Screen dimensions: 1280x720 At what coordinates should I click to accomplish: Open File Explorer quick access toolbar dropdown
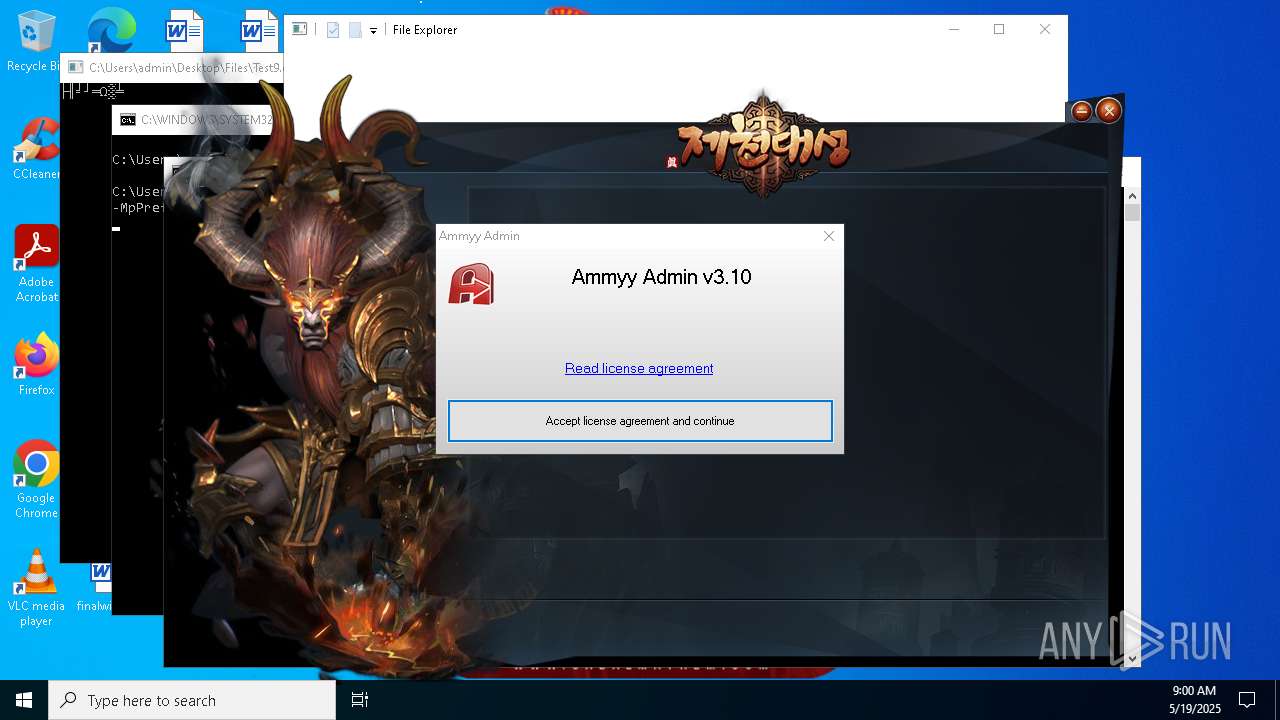(373, 30)
